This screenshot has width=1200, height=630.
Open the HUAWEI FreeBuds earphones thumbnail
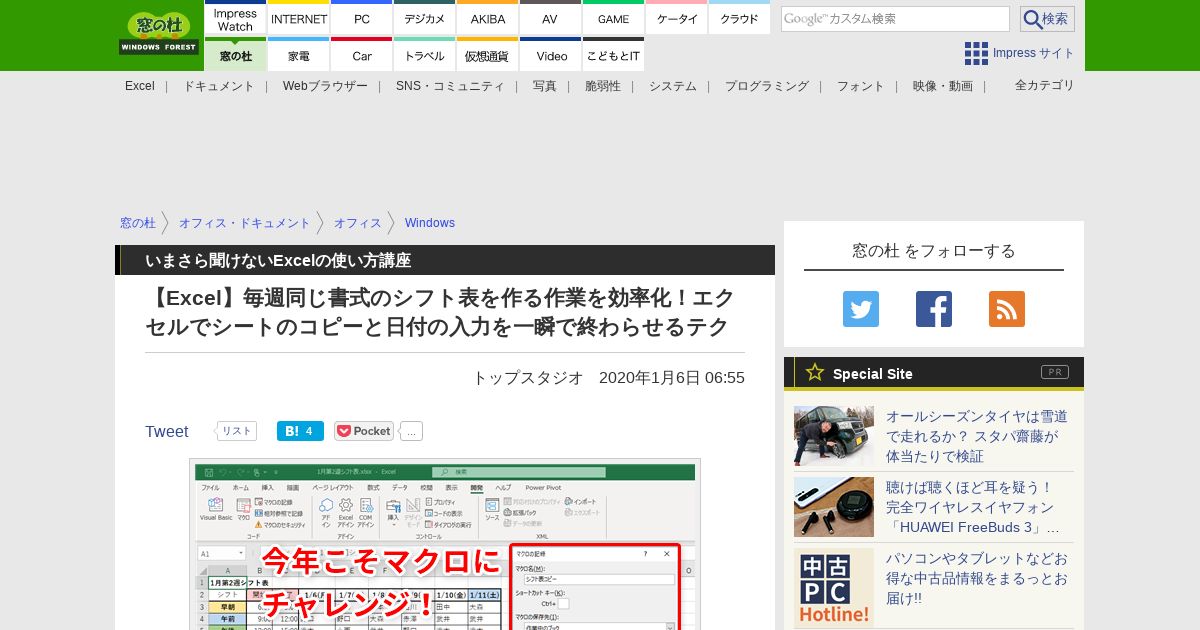click(x=834, y=507)
